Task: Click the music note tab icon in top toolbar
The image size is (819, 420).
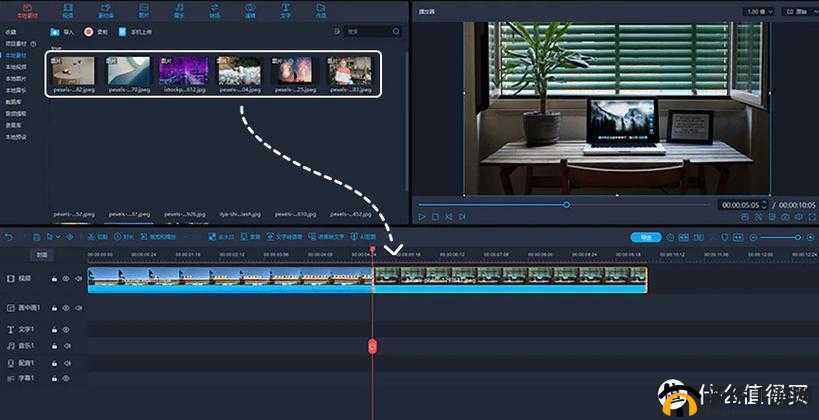Action: [179, 8]
